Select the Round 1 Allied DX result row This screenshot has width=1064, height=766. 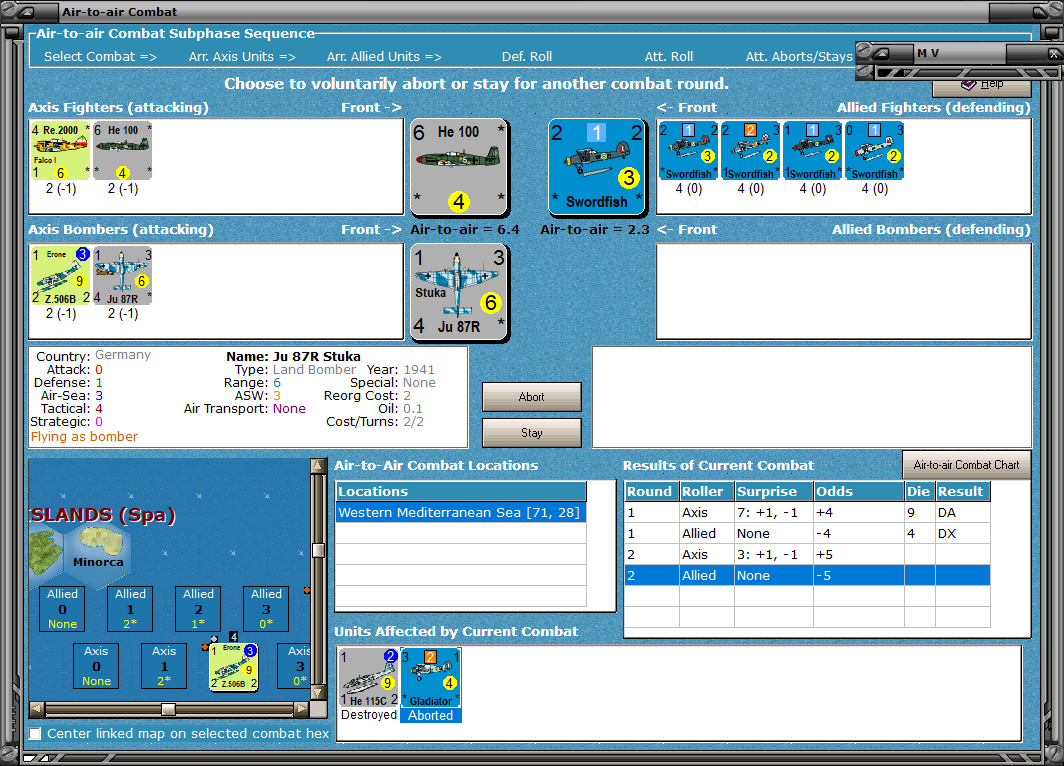point(807,534)
